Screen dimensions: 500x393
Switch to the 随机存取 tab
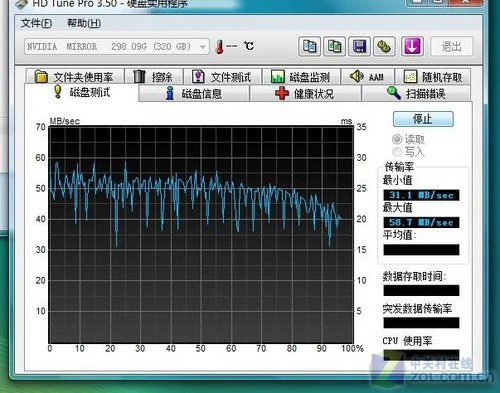433,76
